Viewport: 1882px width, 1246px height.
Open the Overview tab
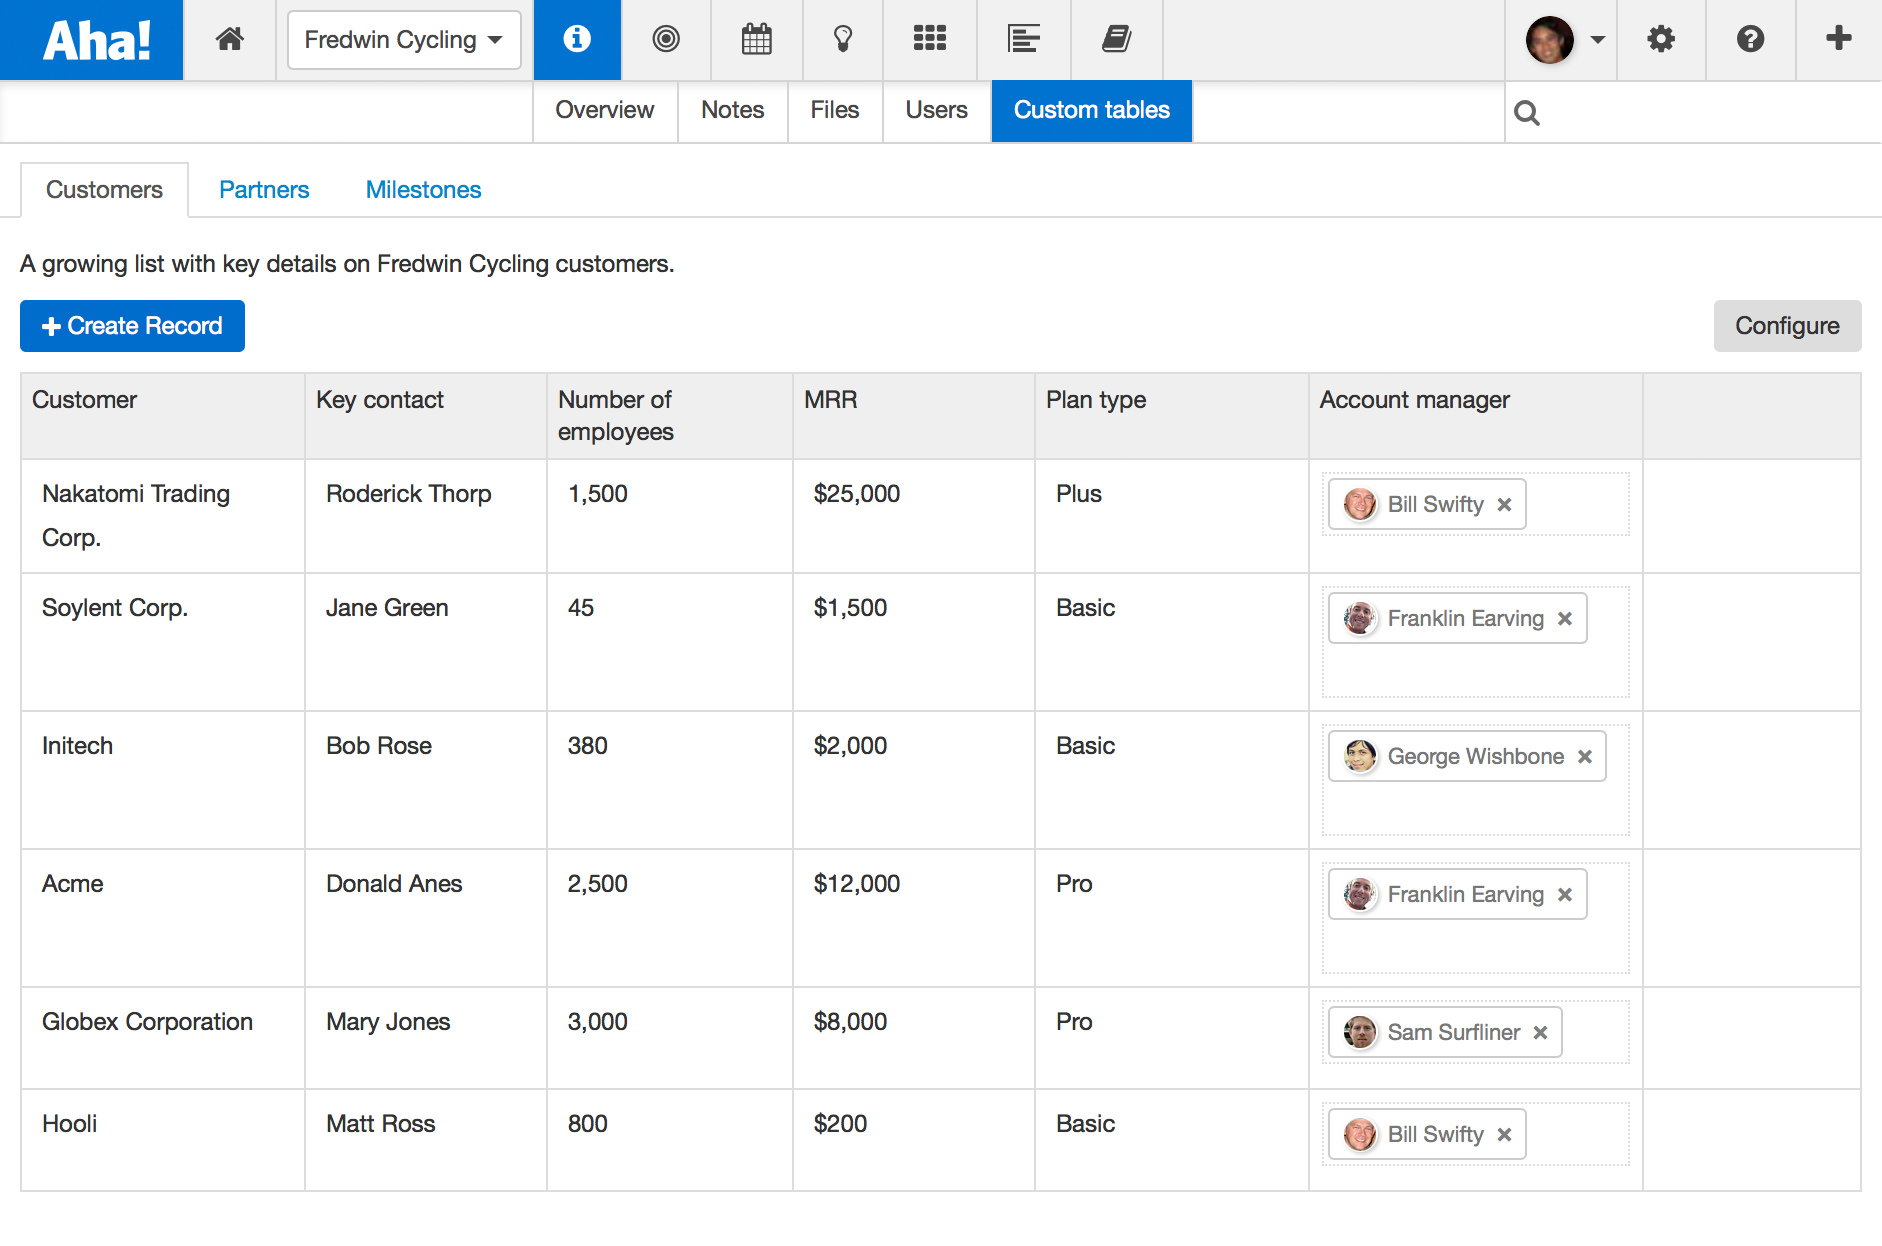[604, 110]
